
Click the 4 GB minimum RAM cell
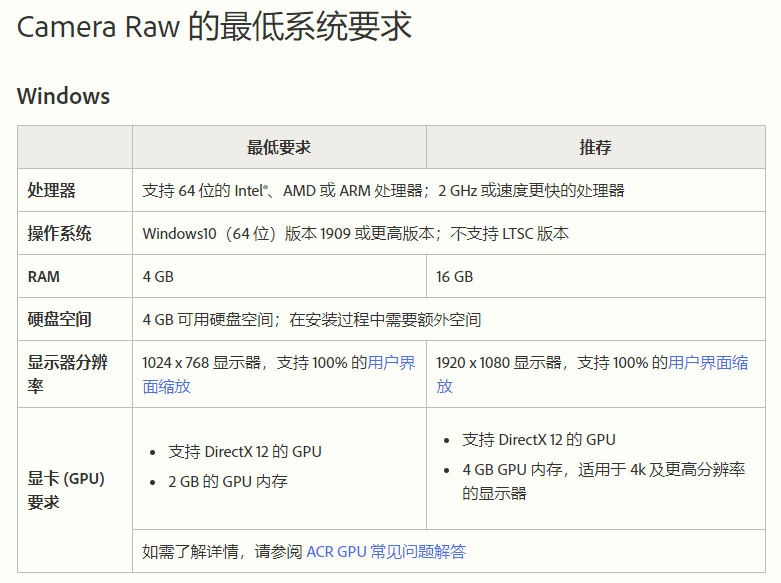158,277
